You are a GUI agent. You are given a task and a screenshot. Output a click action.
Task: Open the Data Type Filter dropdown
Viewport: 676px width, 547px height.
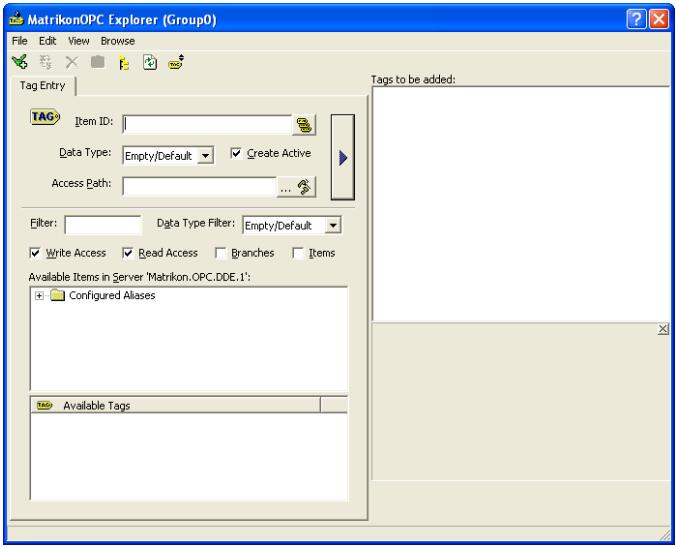pos(333,225)
